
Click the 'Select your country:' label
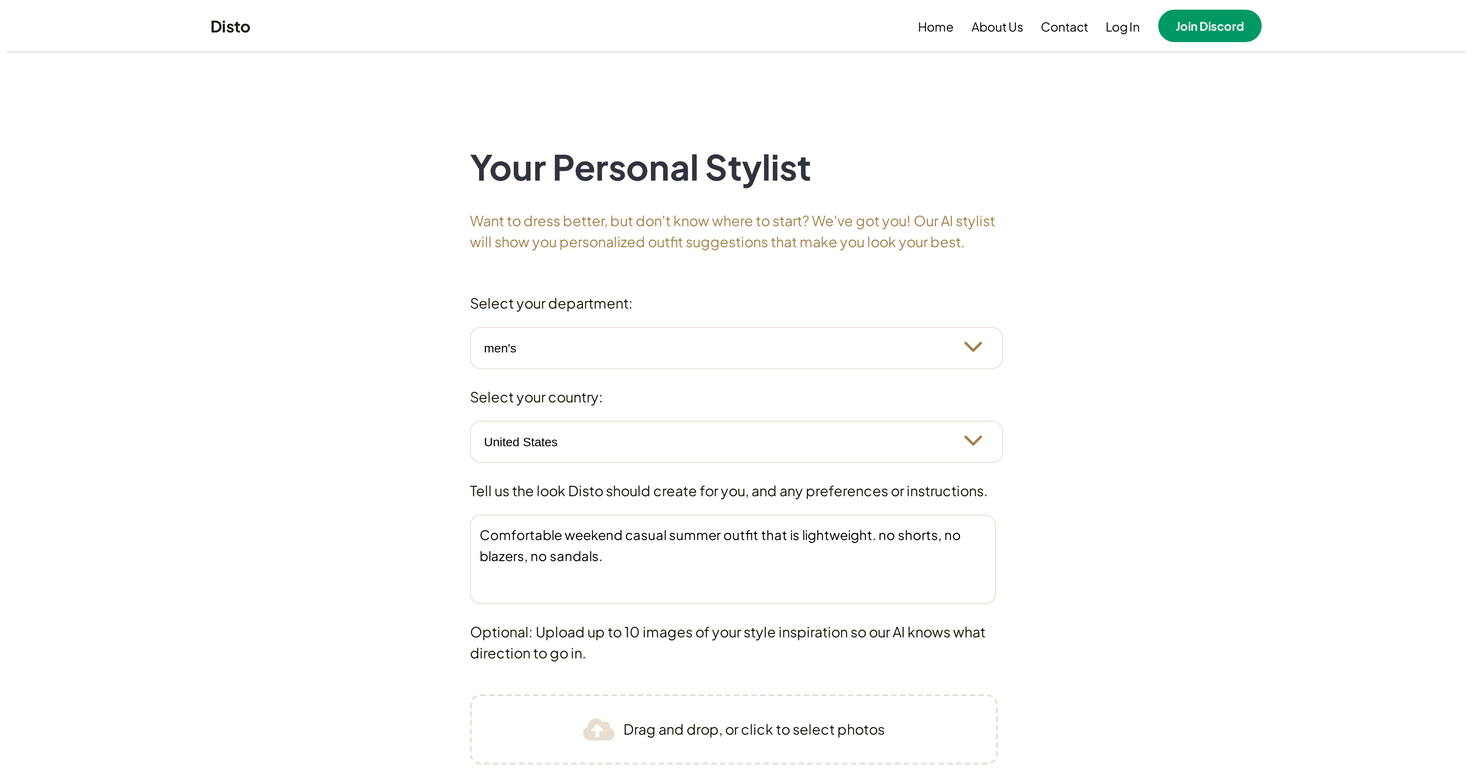[x=536, y=397]
